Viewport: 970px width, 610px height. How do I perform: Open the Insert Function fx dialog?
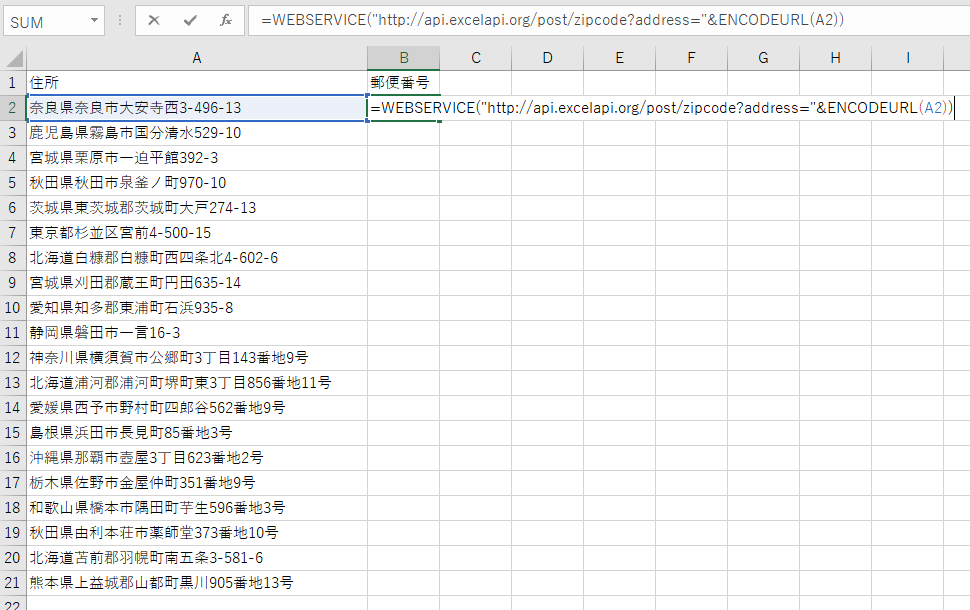(x=226, y=20)
